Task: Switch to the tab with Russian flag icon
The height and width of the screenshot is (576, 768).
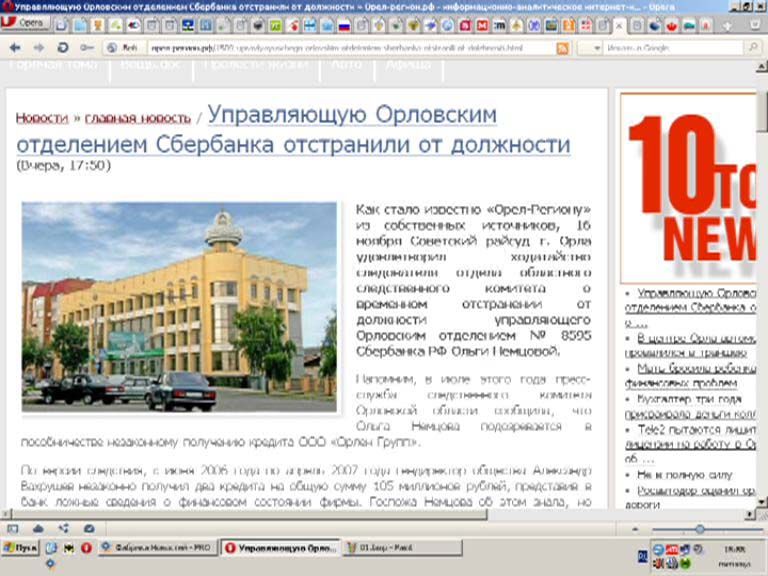Action: pyautogui.click(x=344, y=26)
